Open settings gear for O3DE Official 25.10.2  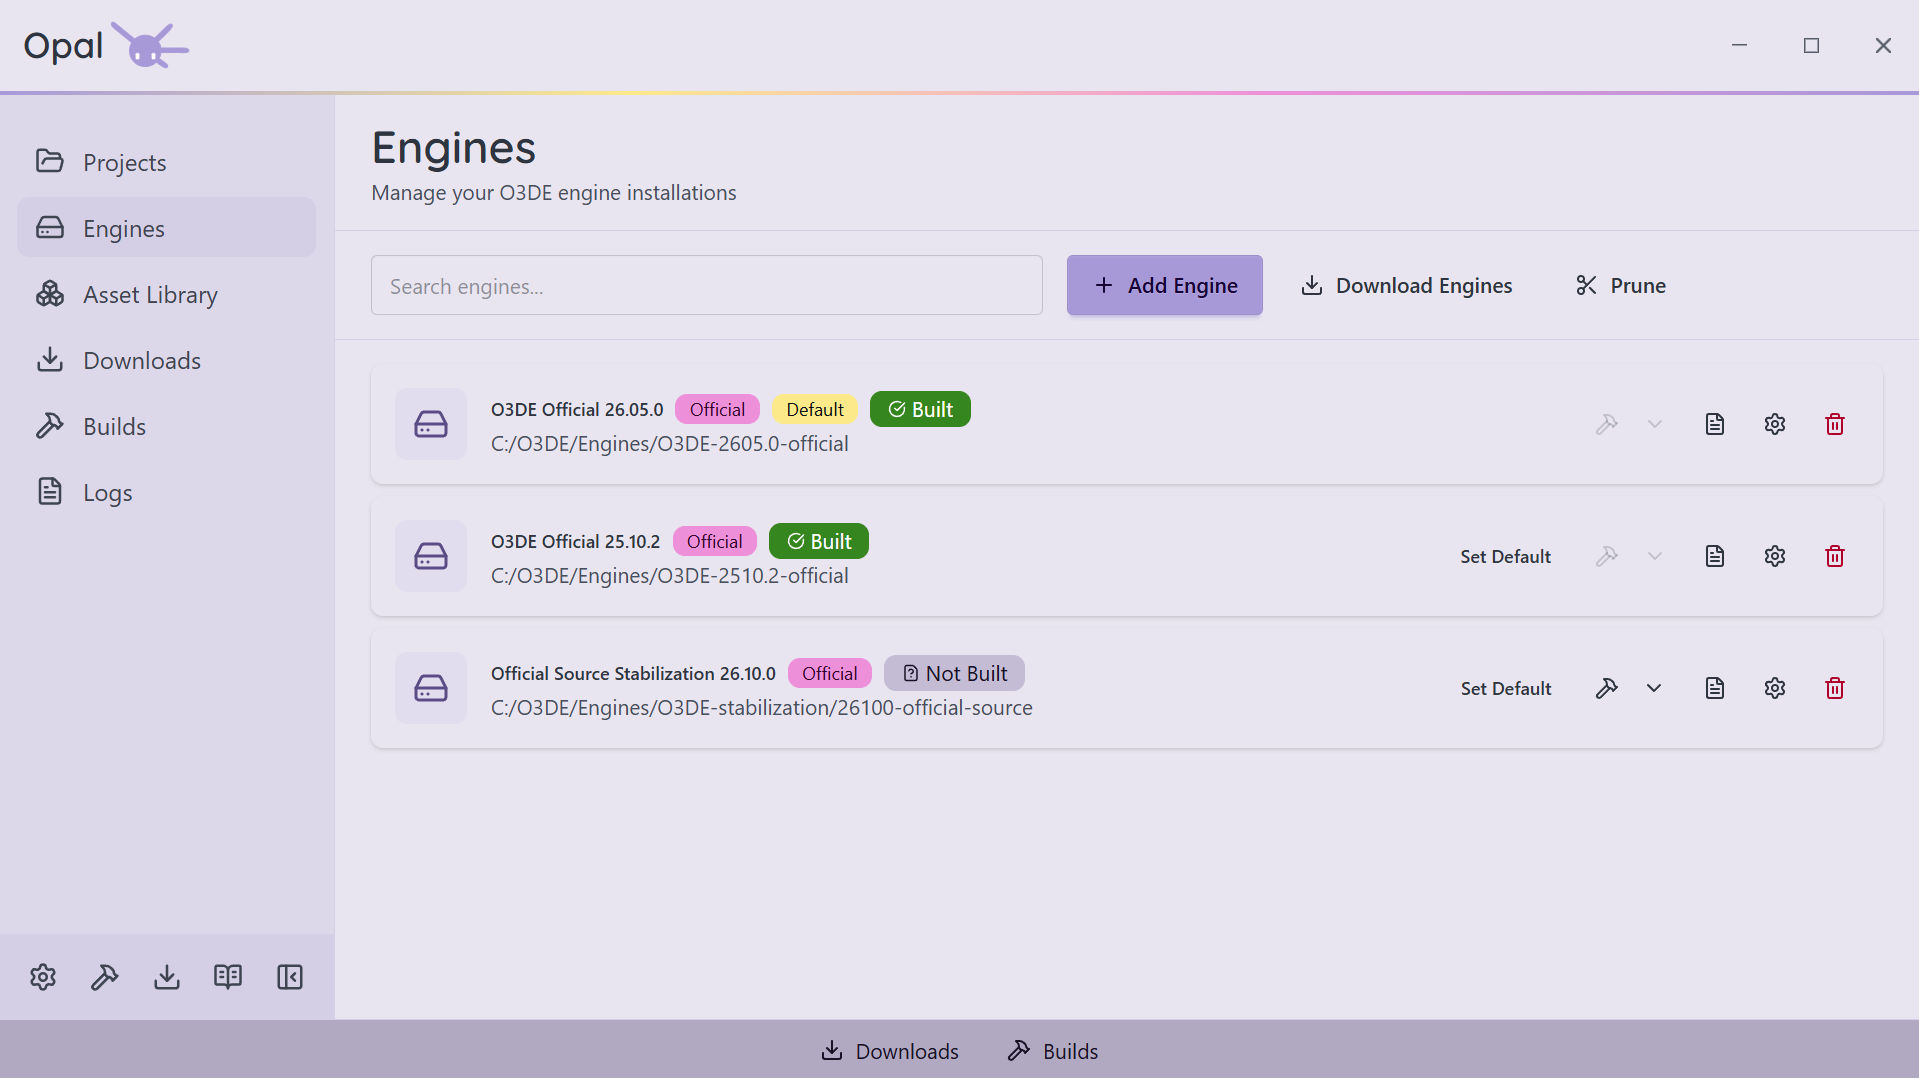coord(1775,556)
